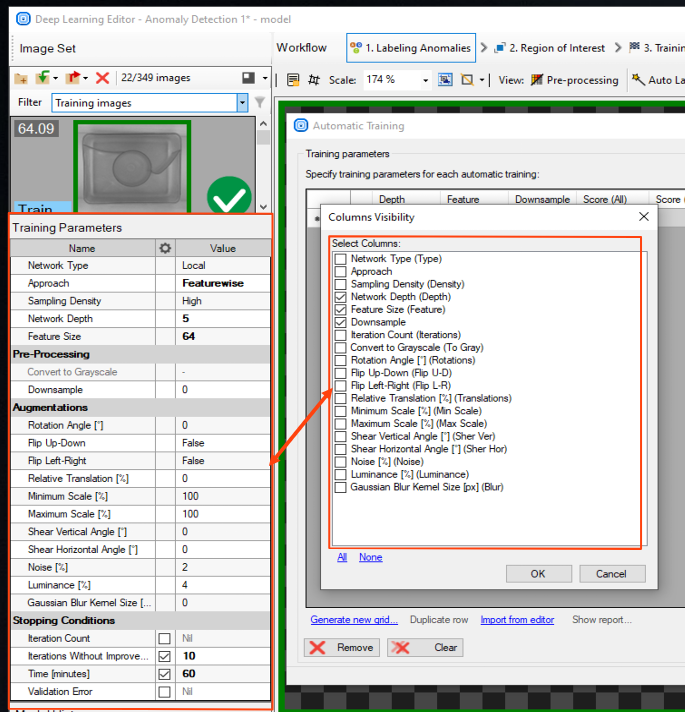Click the image list scroll down arrow
Image resolution: width=685 pixels, height=712 pixels.
pos(263,207)
